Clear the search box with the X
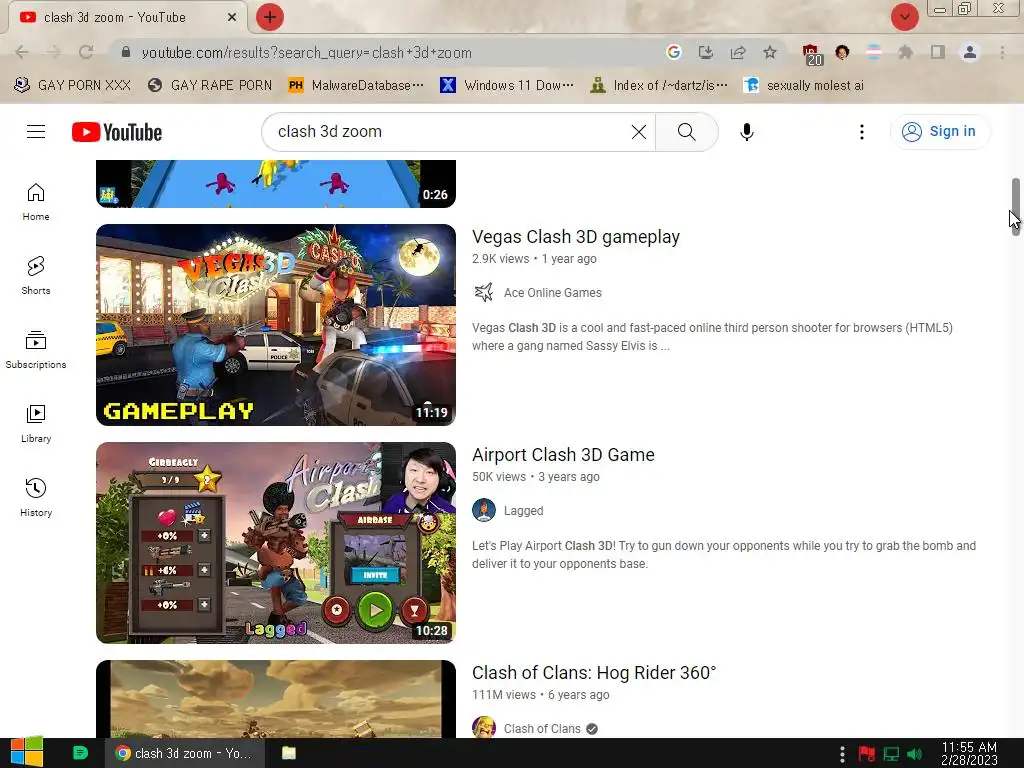This screenshot has width=1024, height=768. tap(639, 132)
